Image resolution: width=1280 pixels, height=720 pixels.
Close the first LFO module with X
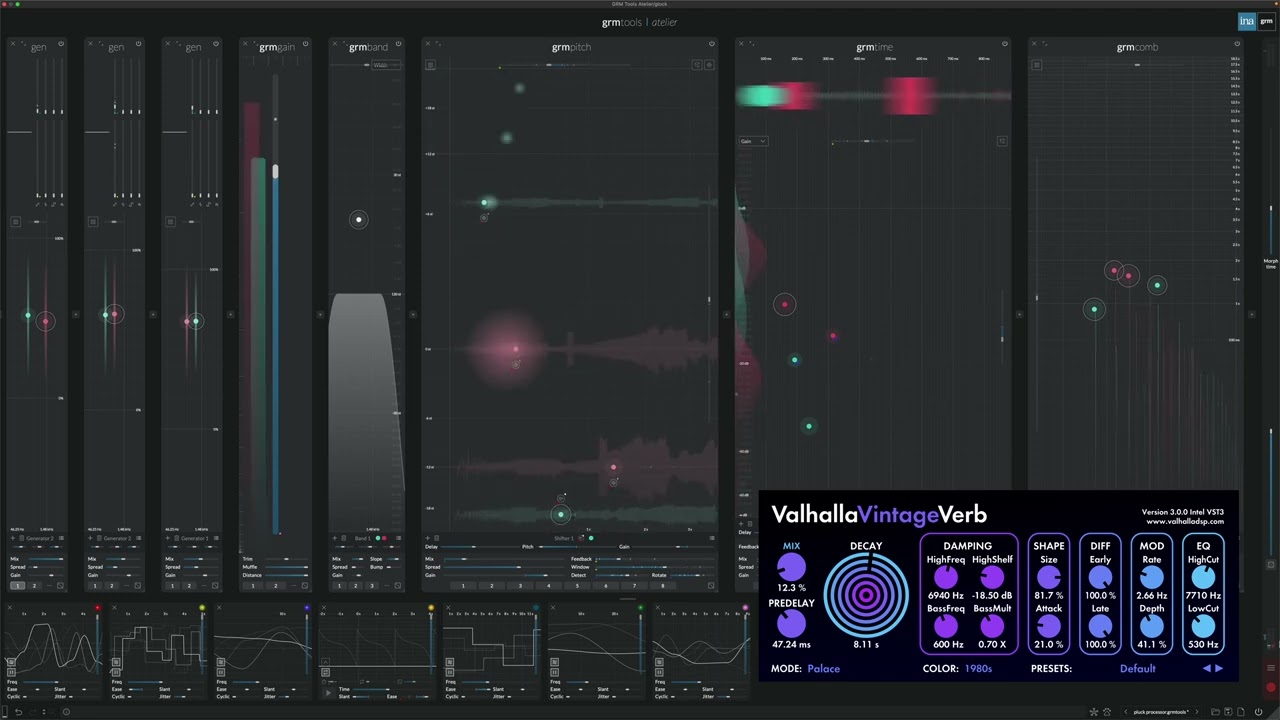(10, 607)
